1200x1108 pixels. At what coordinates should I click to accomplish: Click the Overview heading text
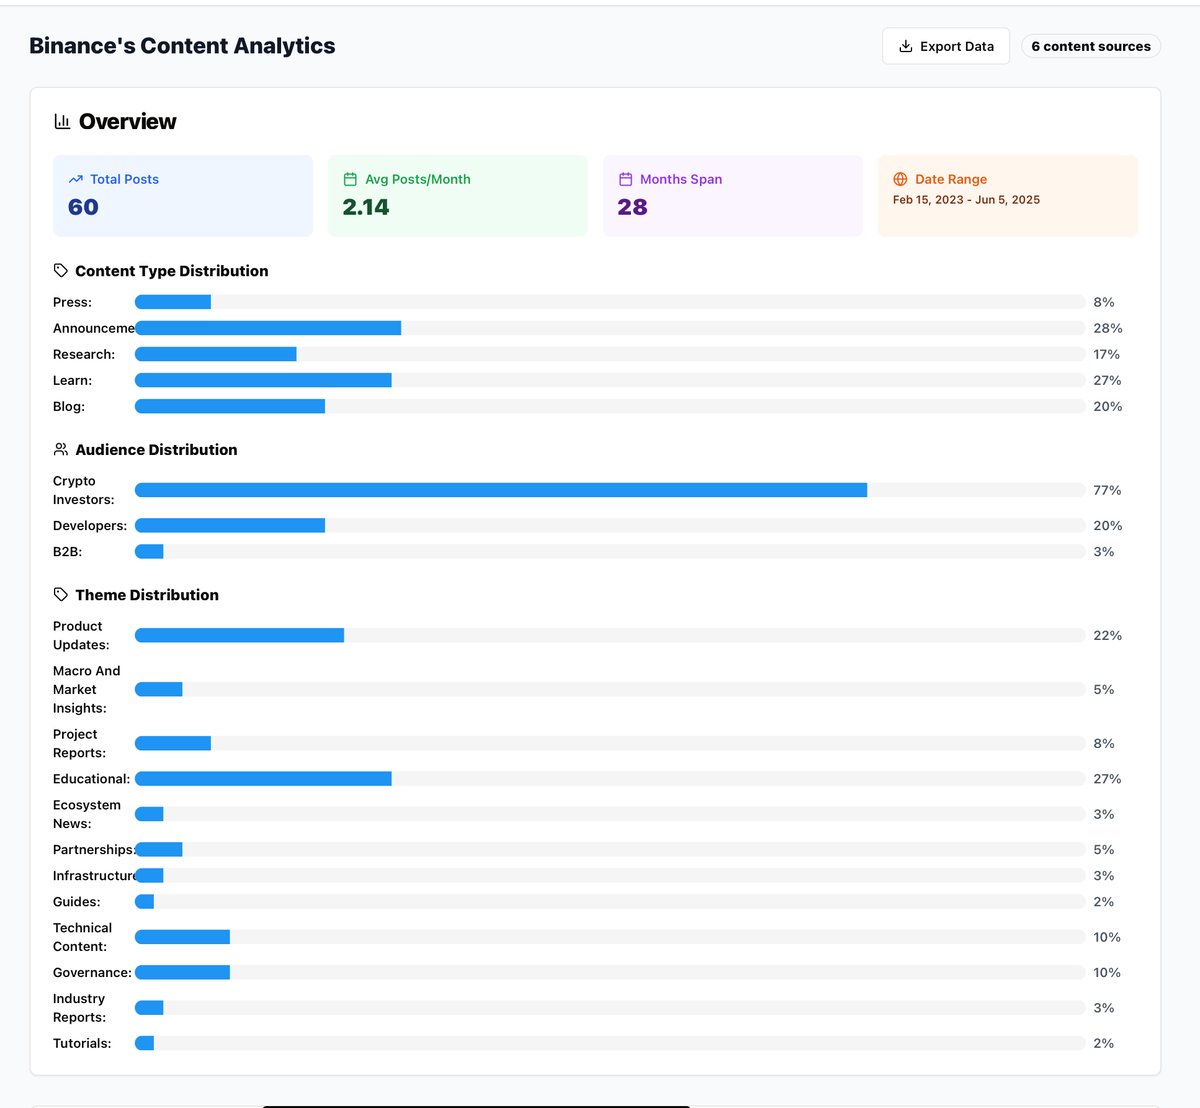click(127, 121)
